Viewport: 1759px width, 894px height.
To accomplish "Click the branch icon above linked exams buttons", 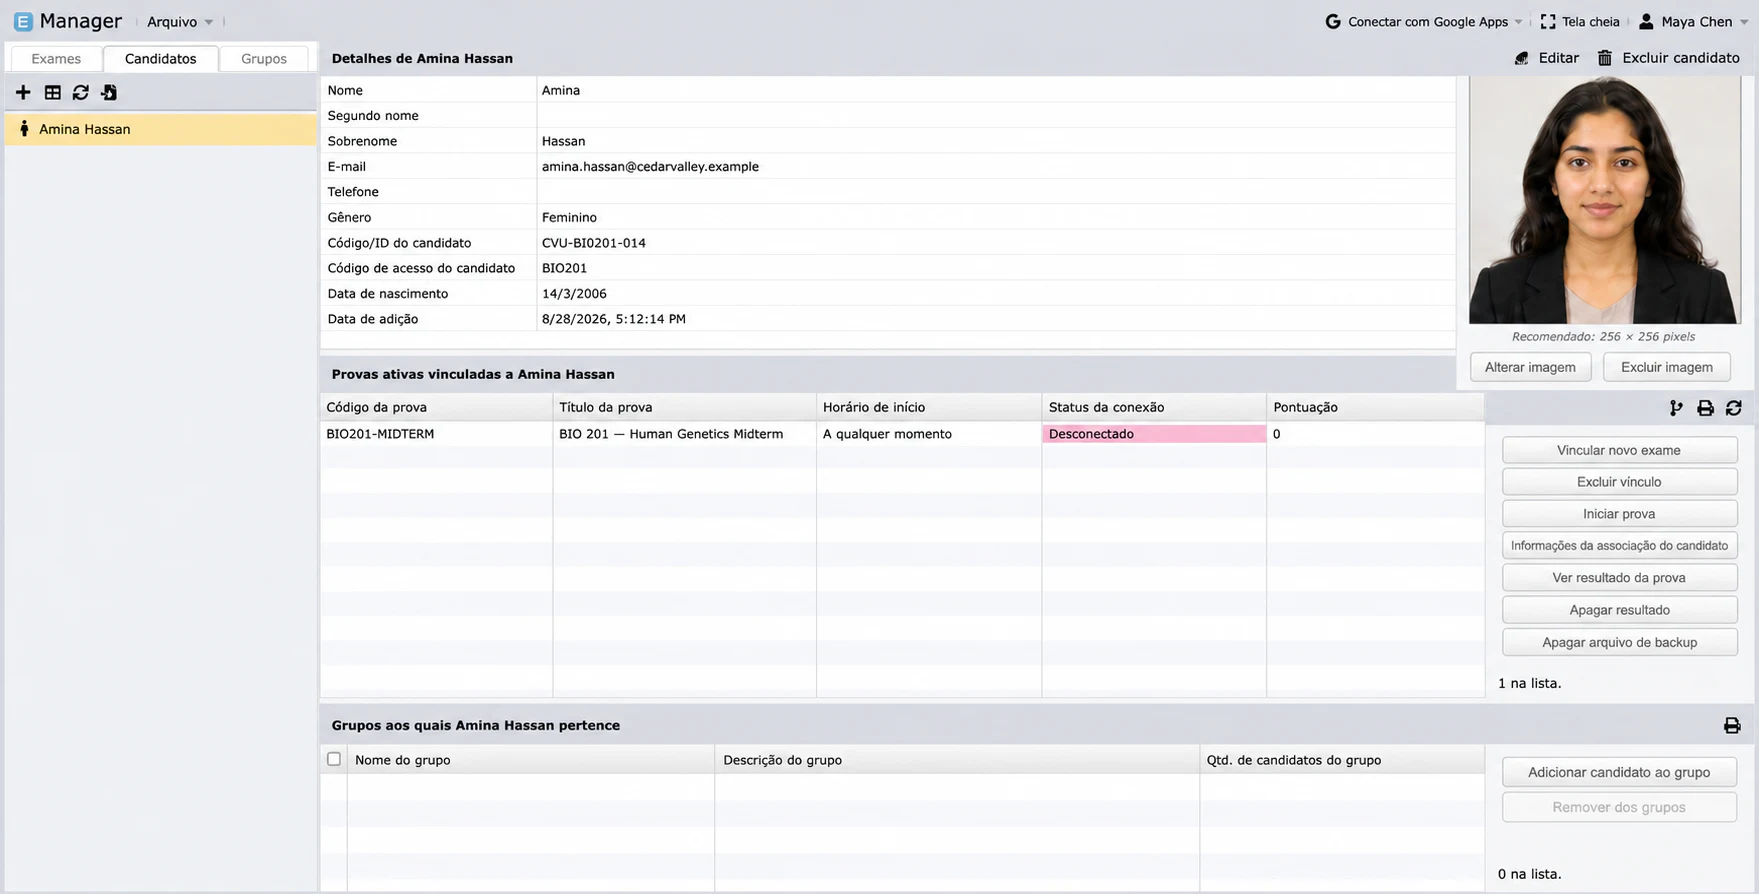I will pyautogui.click(x=1676, y=408).
